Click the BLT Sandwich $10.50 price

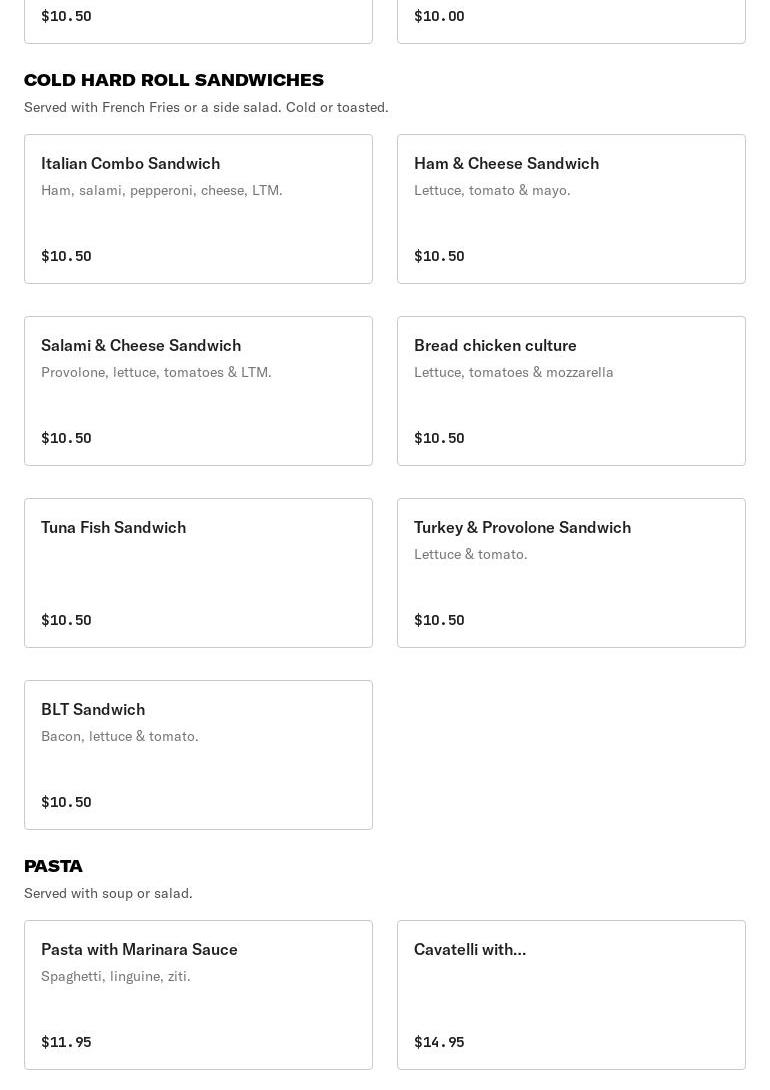66,802
